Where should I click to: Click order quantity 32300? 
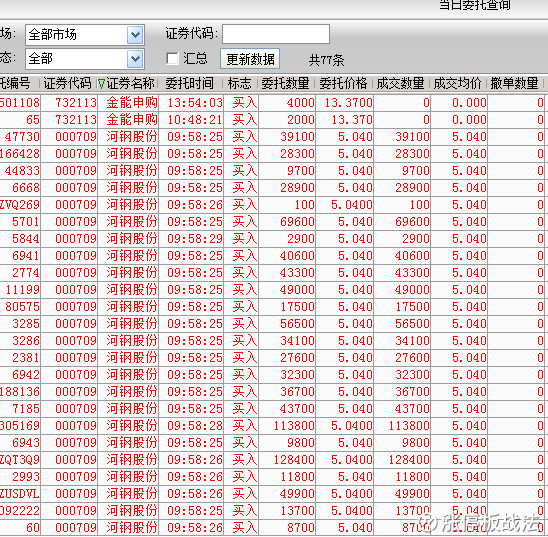tap(297, 375)
